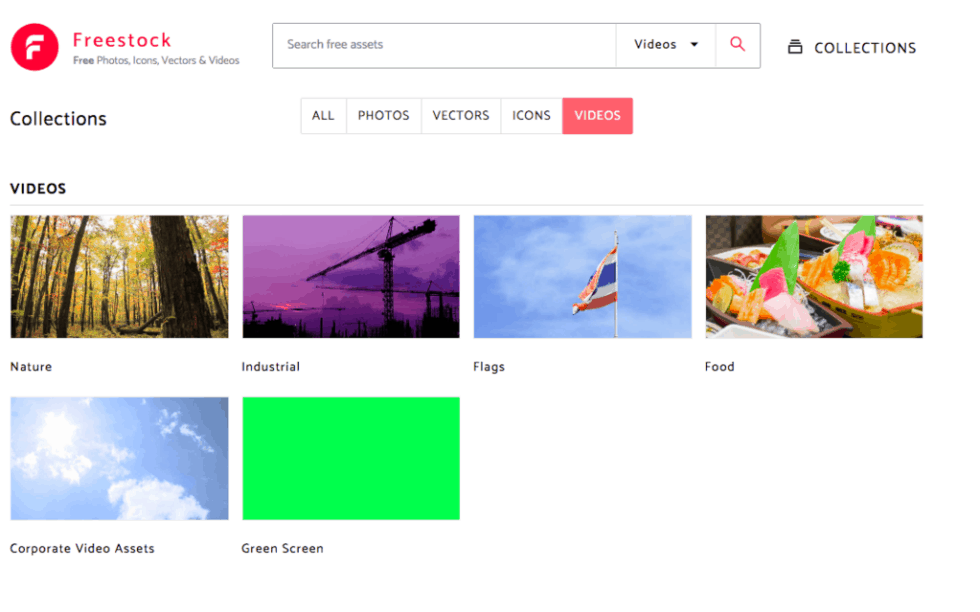Image resolution: width=980 pixels, height=612 pixels.
Task: Switch to the PHOTOS tab
Action: point(383,115)
